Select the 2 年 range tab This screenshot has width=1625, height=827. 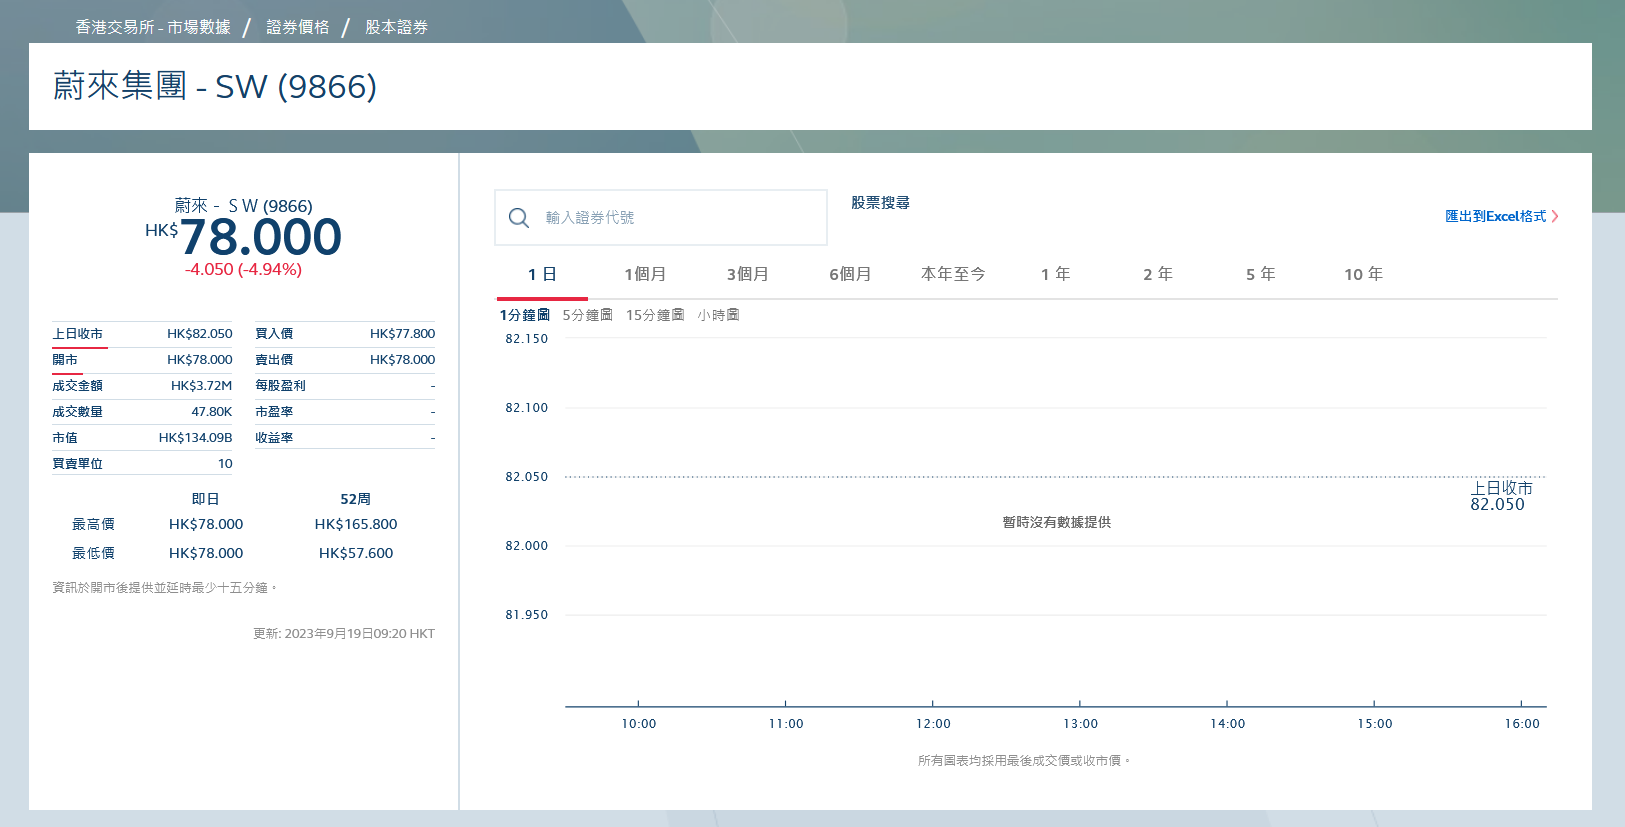pos(1158,274)
